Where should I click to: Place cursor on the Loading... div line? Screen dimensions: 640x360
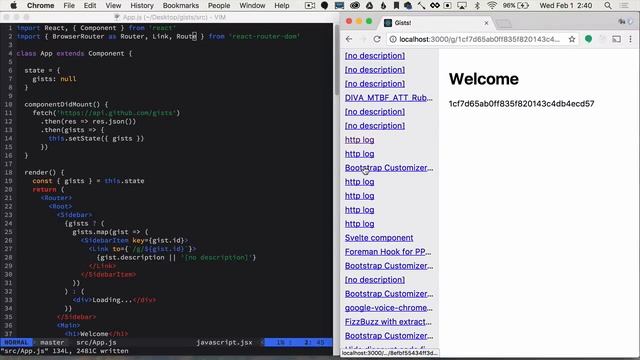(x=114, y=300)
